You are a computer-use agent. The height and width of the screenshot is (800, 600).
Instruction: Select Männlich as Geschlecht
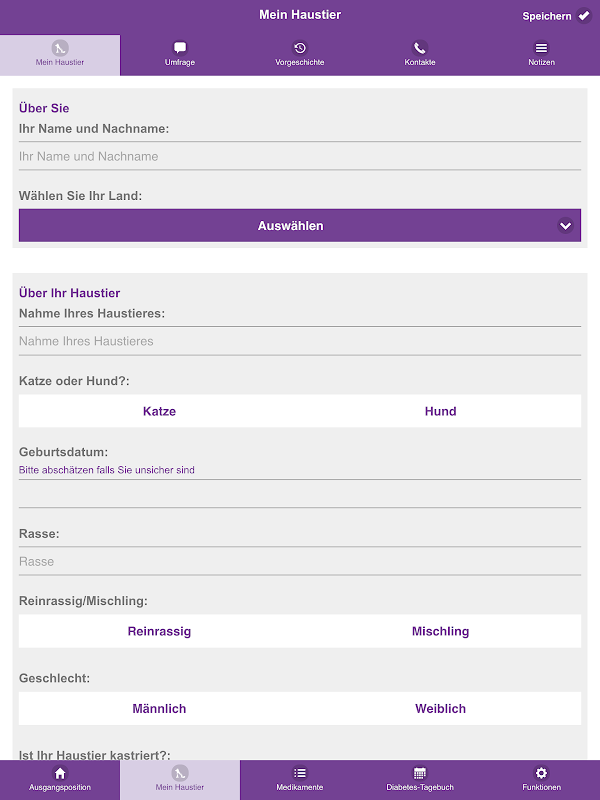(159, 709)
